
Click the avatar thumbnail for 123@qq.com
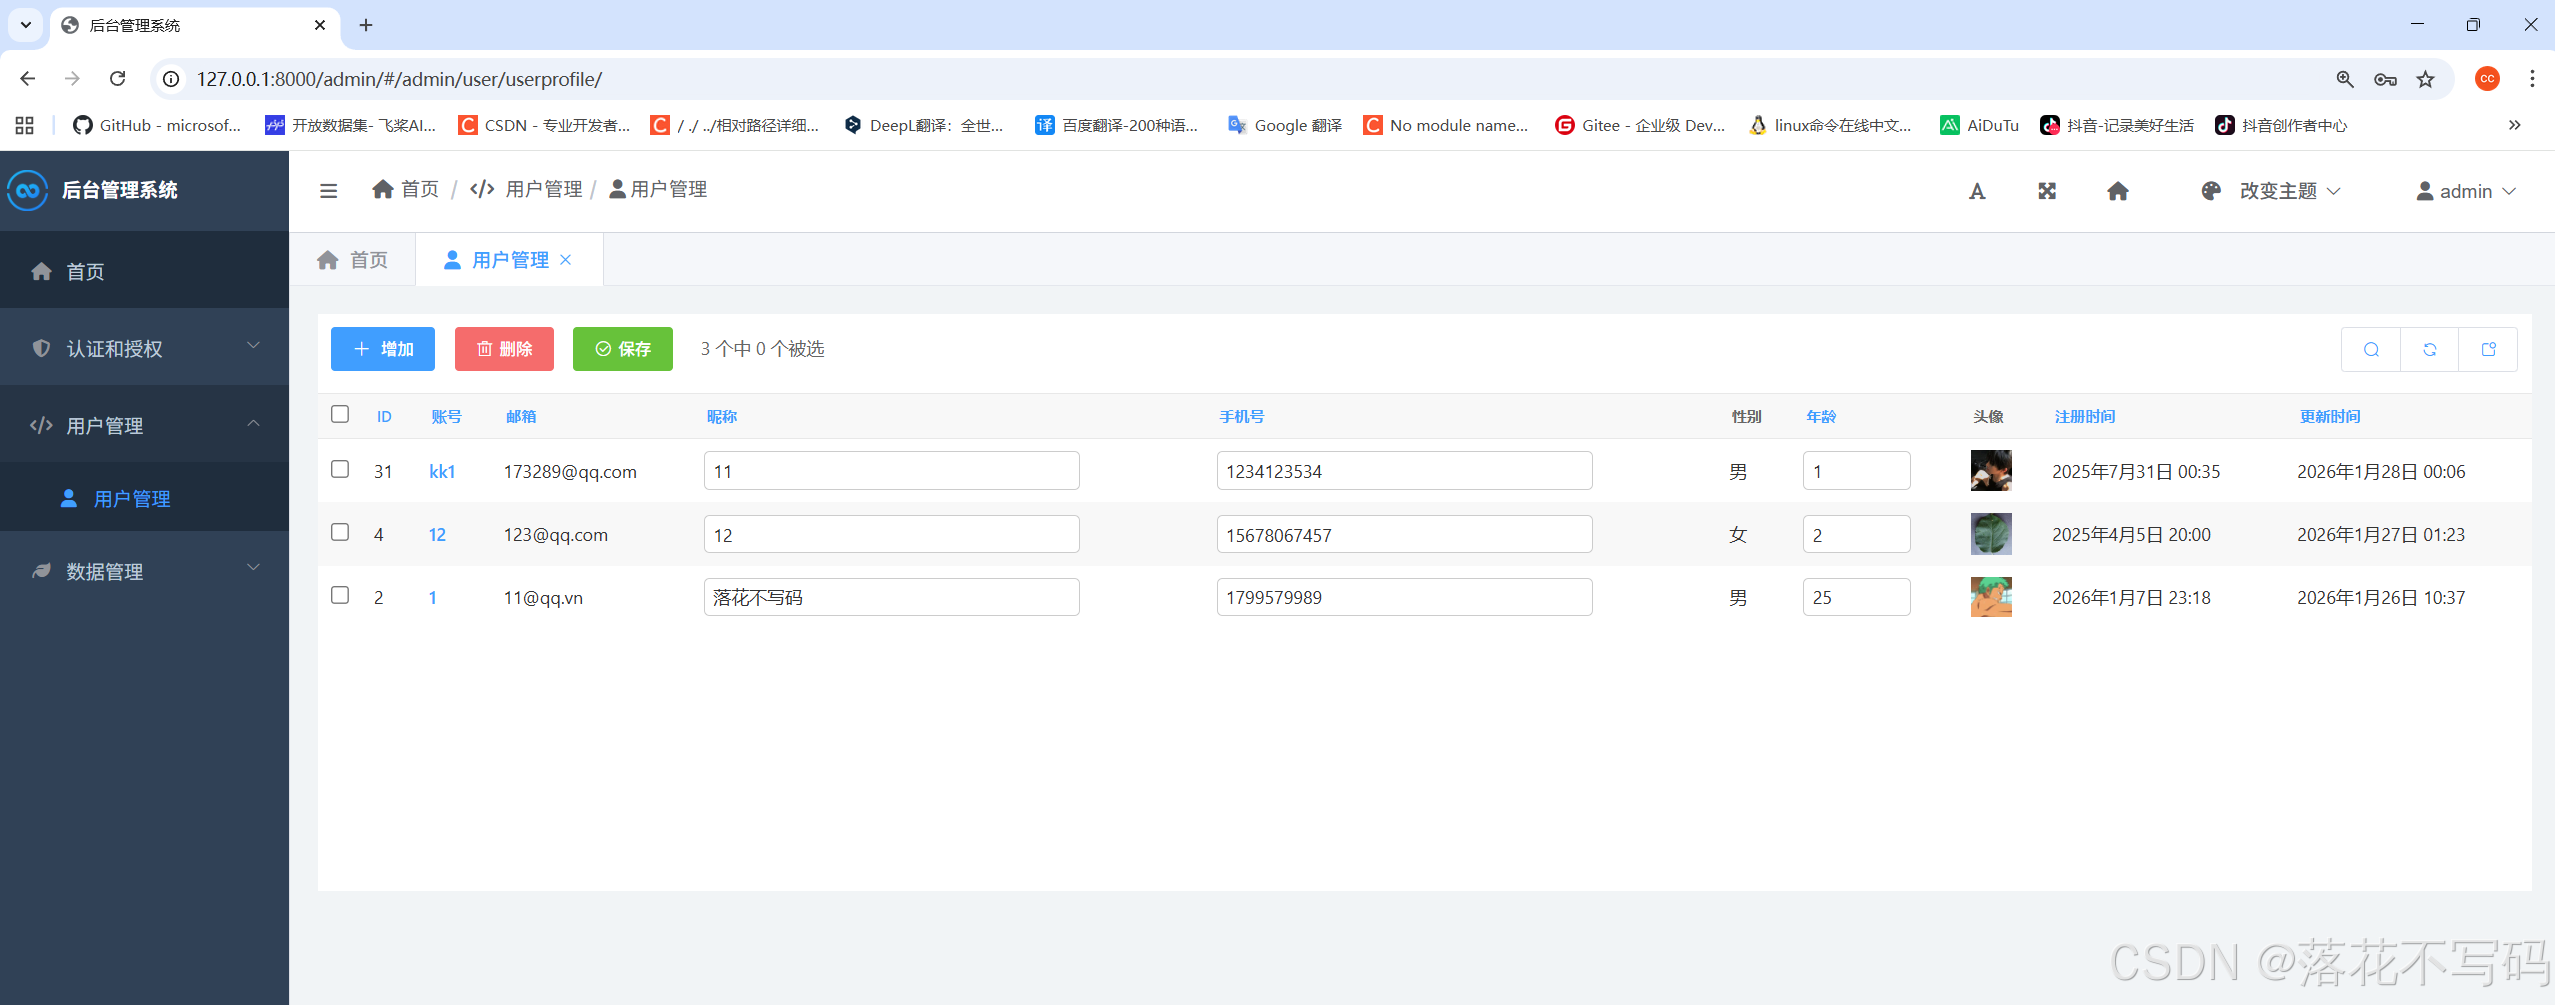[x=1991, y=533]
